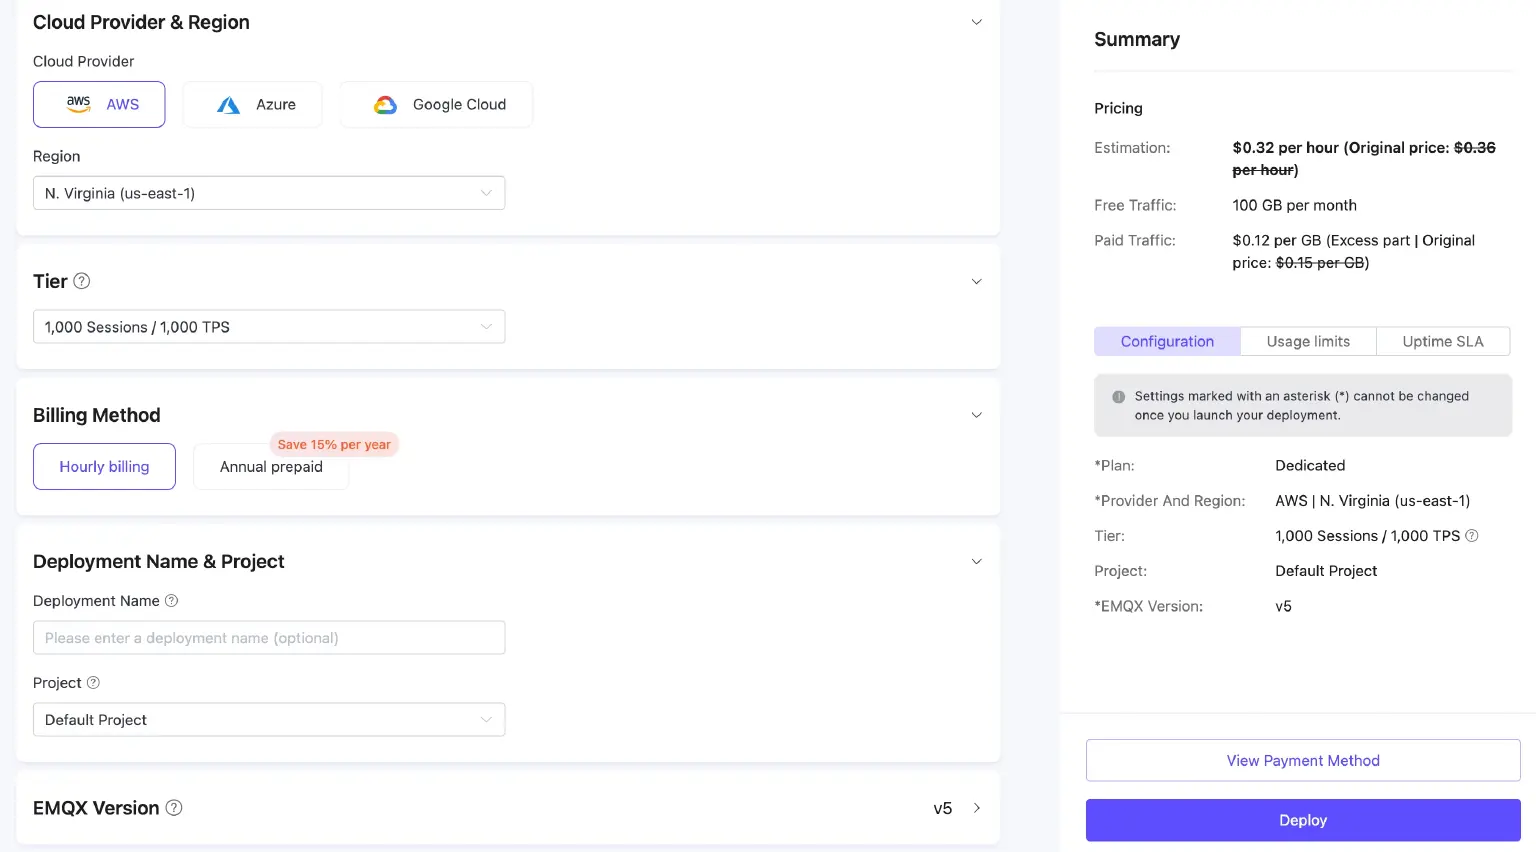Click the Deployment Name help icon

pos(171,601)
